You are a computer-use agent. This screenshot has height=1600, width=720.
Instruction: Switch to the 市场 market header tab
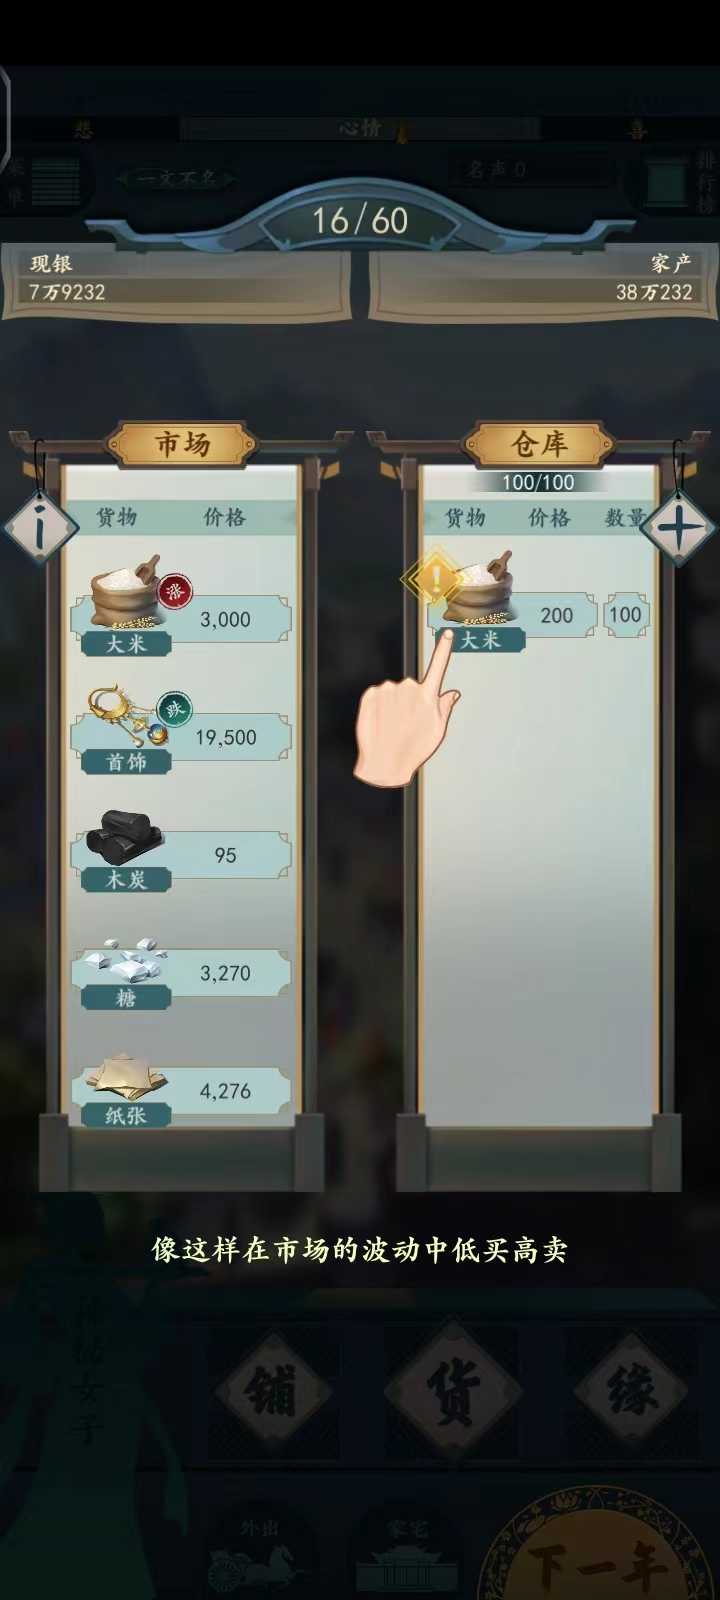click(x=182, y=444)
